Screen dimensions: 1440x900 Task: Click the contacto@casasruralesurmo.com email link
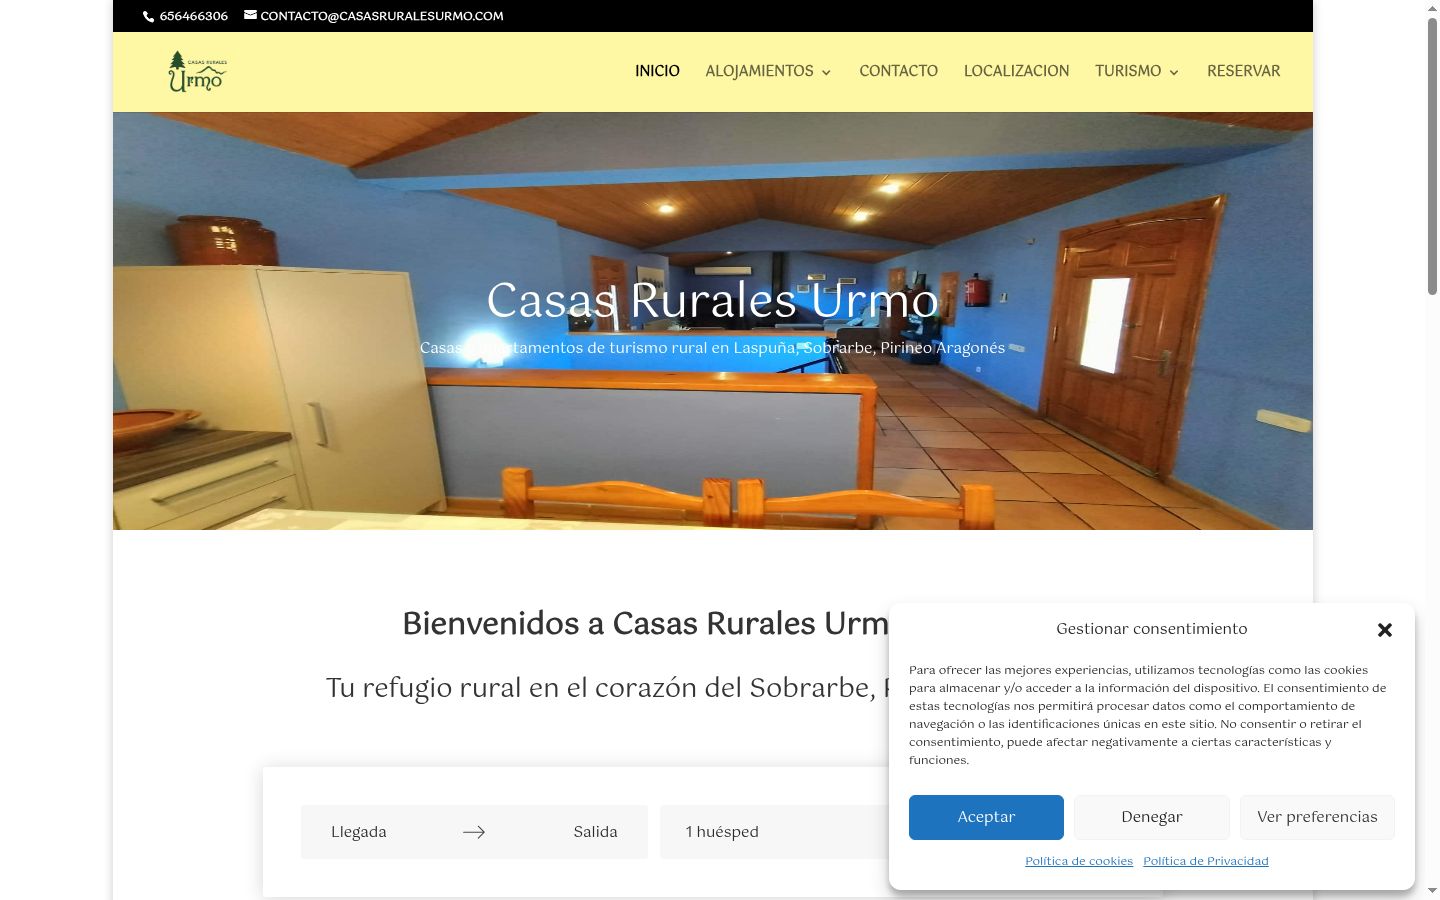[x=381, y=16]
